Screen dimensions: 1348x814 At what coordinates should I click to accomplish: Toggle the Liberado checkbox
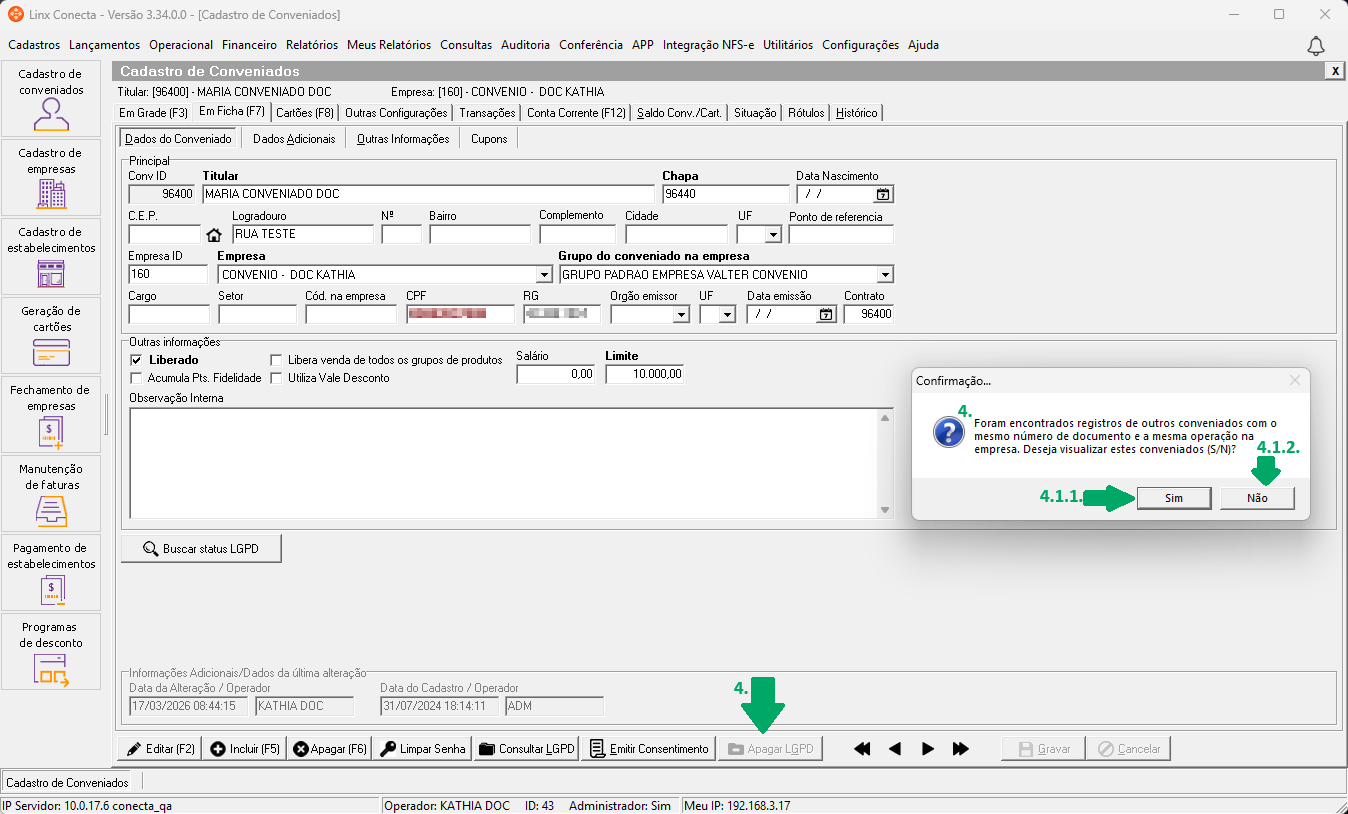(x=137, y=360)
